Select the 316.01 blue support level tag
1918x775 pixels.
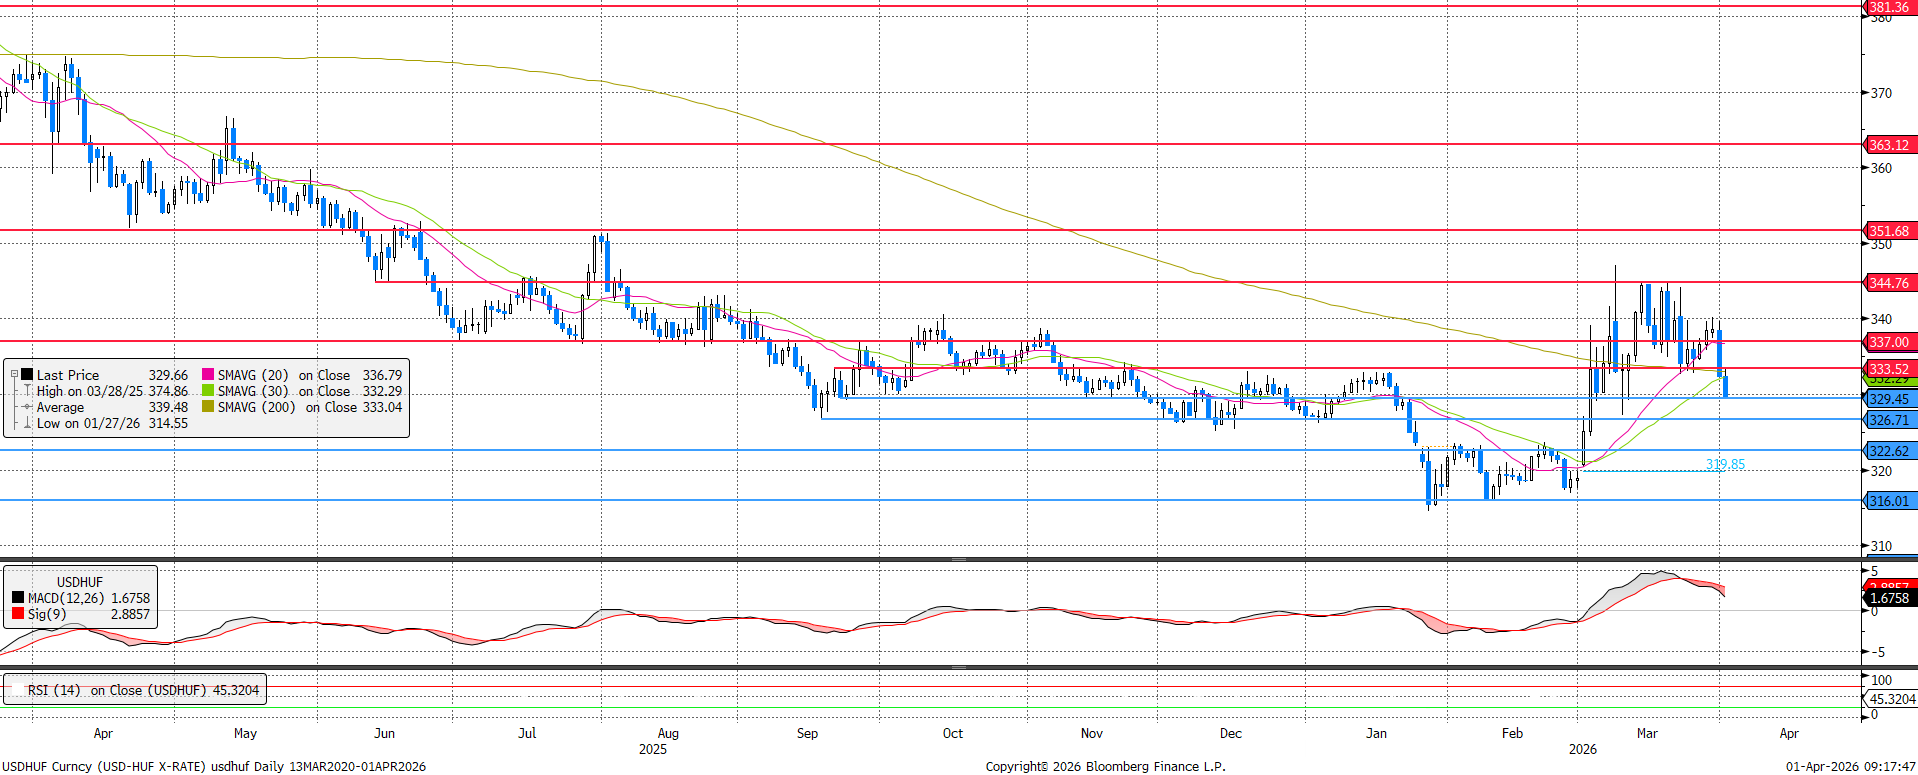click(1888, 501)
